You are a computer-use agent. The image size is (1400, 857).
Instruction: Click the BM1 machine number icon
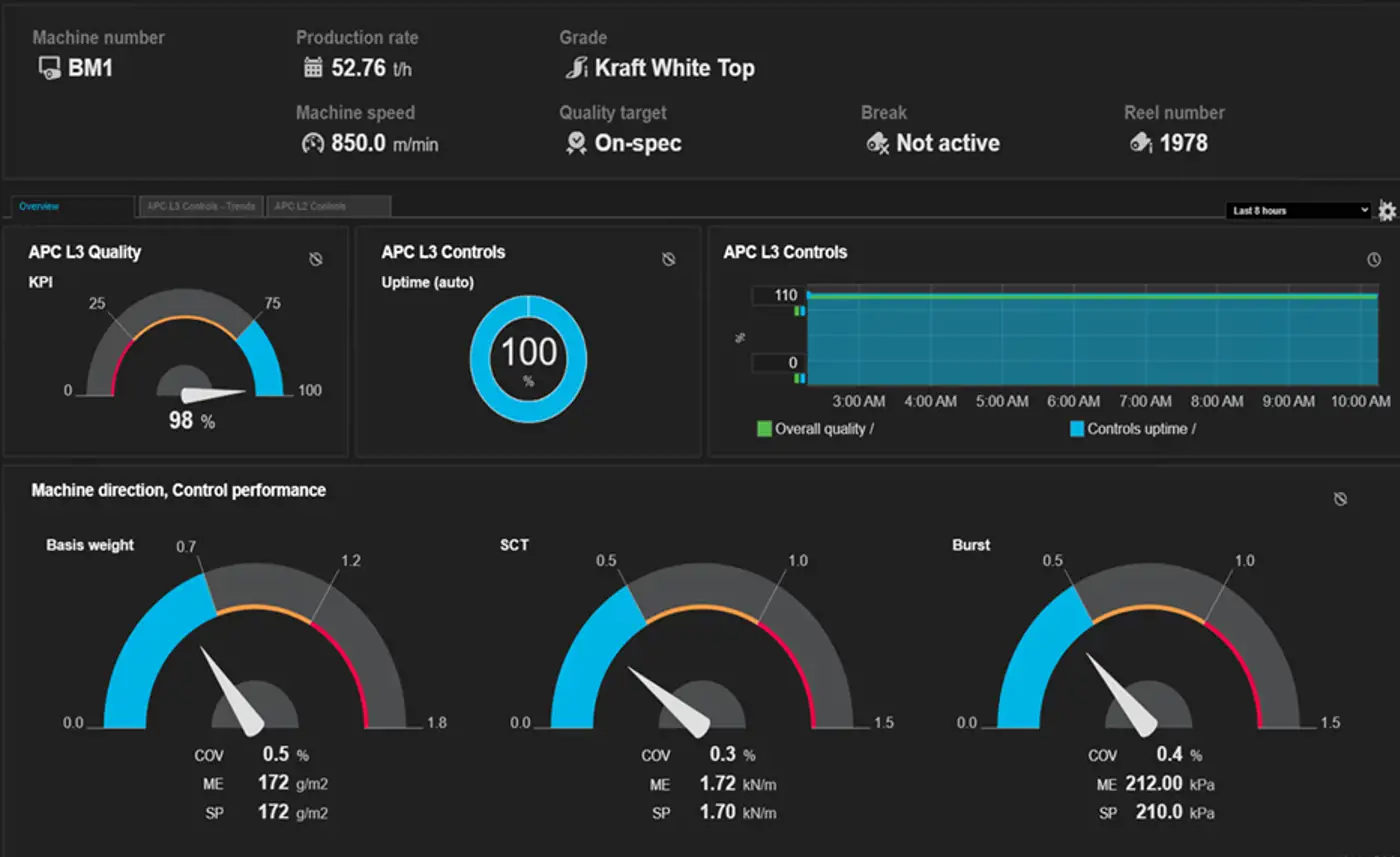point(49,69)
